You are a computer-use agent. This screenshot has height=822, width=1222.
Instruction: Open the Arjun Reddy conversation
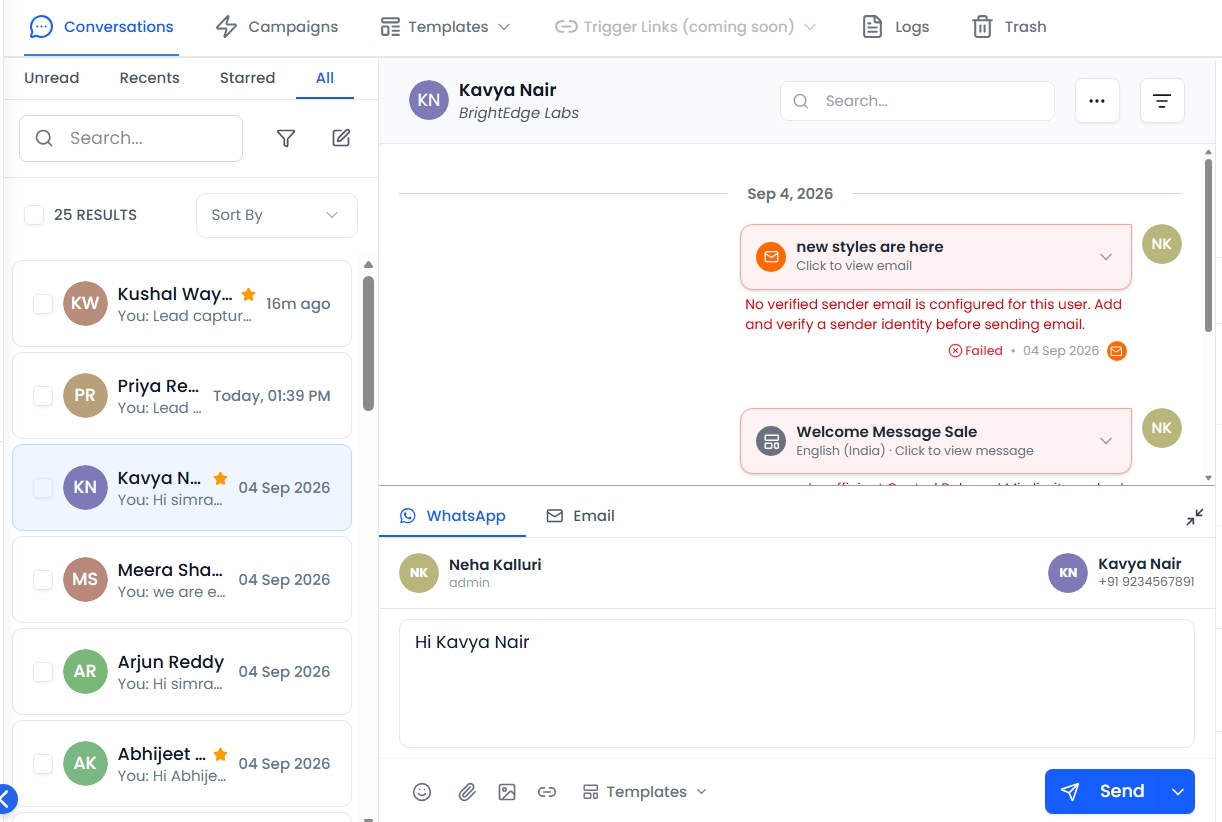pos(182,672)
